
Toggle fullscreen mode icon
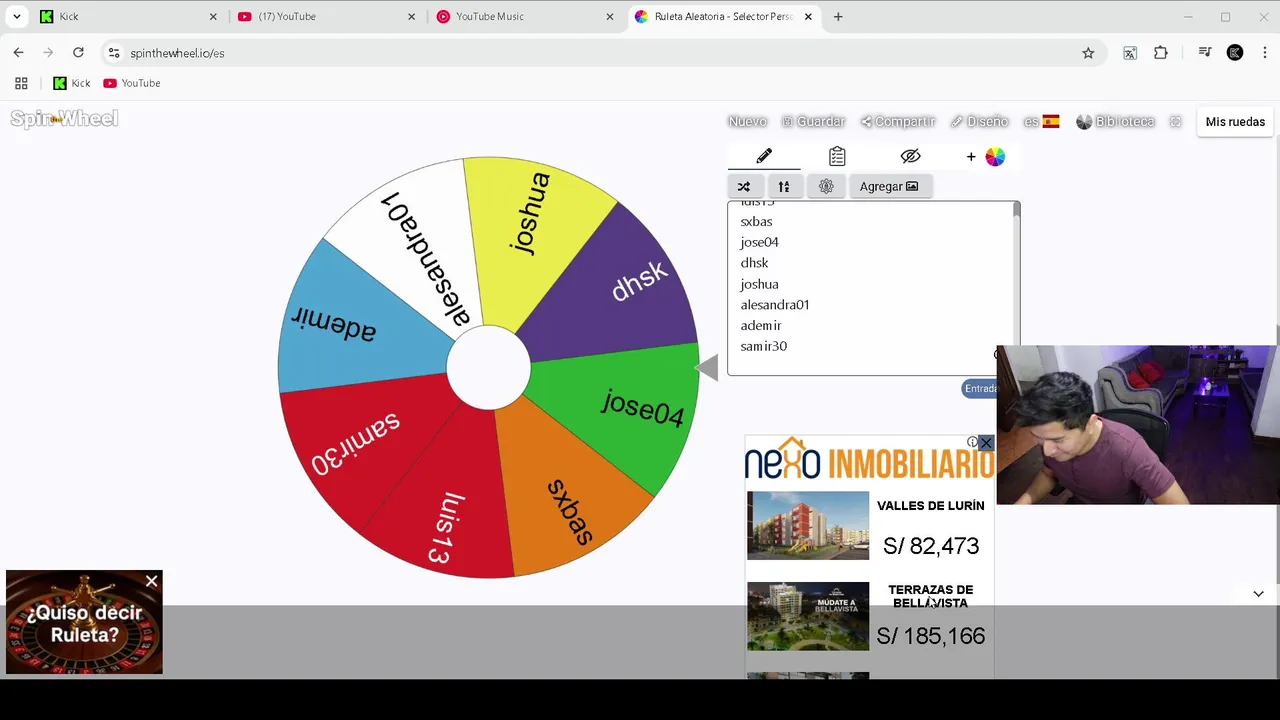(1176, 121)
